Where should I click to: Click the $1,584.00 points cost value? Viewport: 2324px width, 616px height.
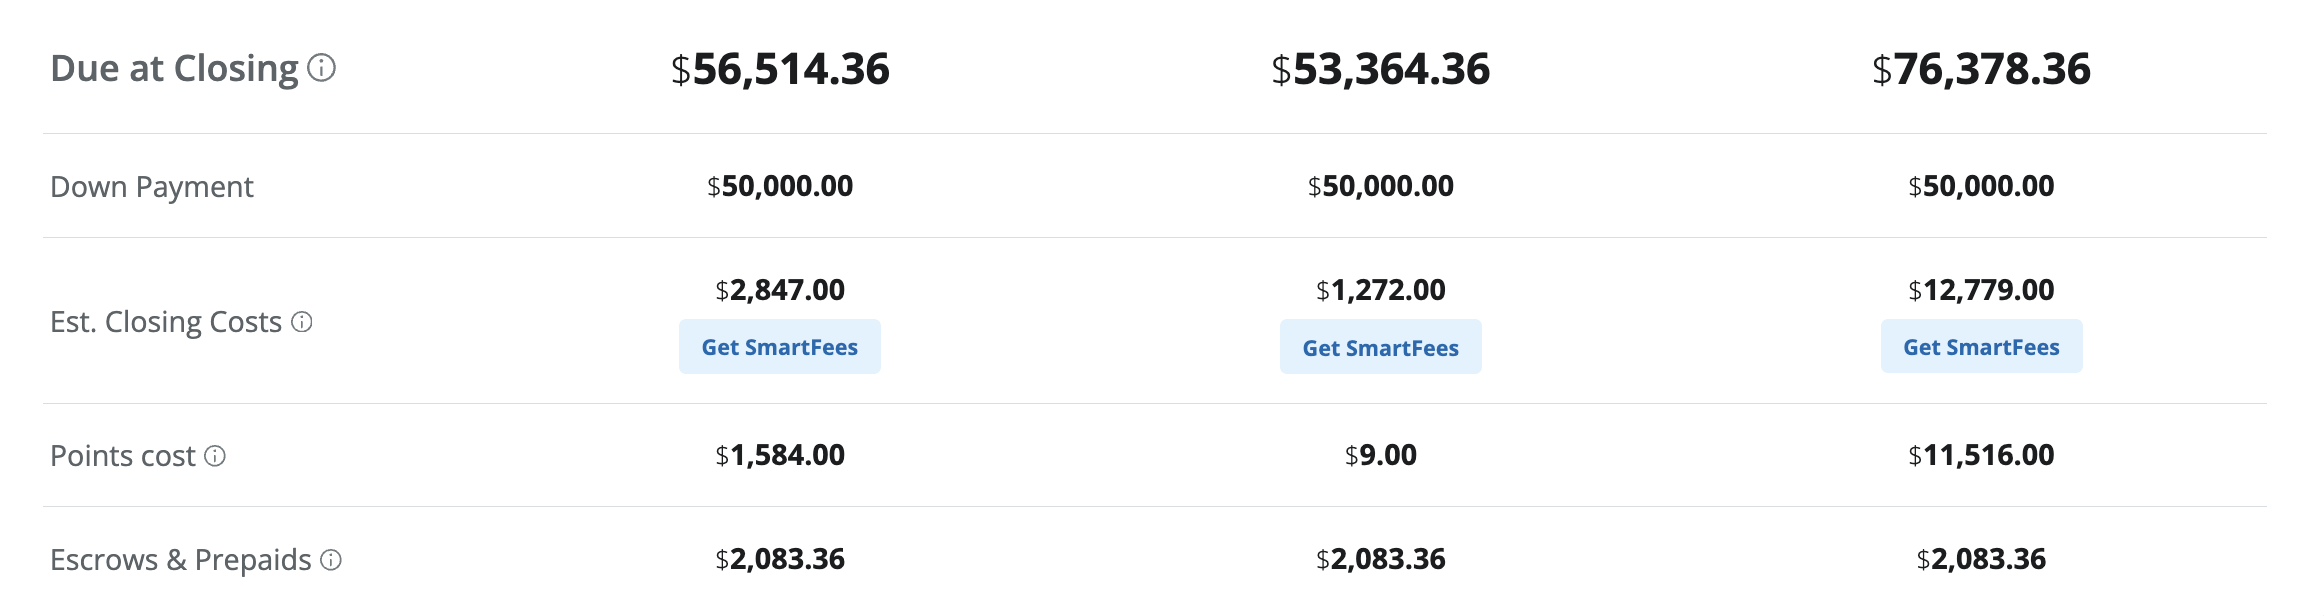pyautogui.click(x=780, y=456)
